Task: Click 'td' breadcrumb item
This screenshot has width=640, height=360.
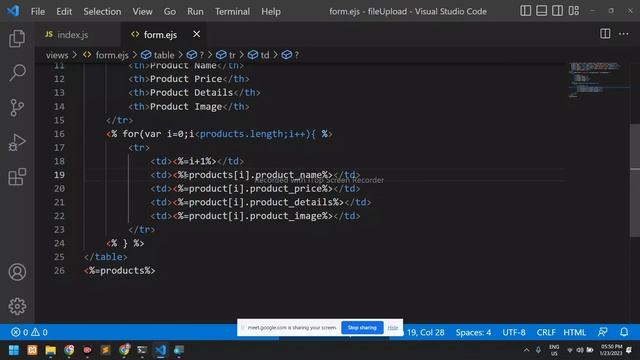Action: click(264, 55)
